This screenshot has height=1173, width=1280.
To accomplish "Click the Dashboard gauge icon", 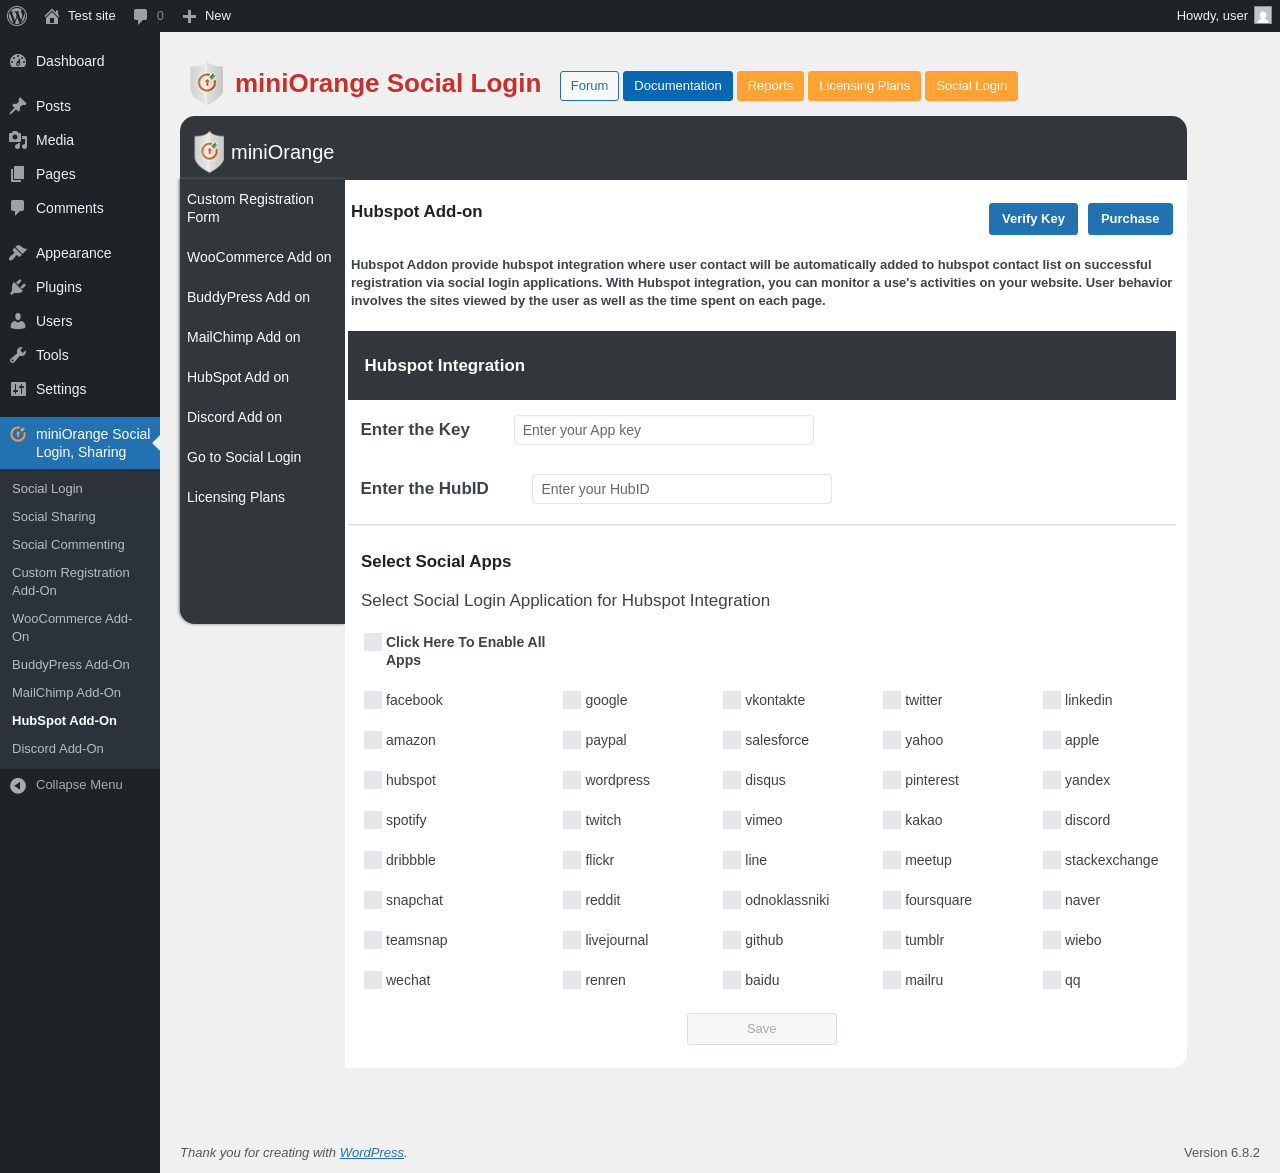I will [x=18, y=61].
